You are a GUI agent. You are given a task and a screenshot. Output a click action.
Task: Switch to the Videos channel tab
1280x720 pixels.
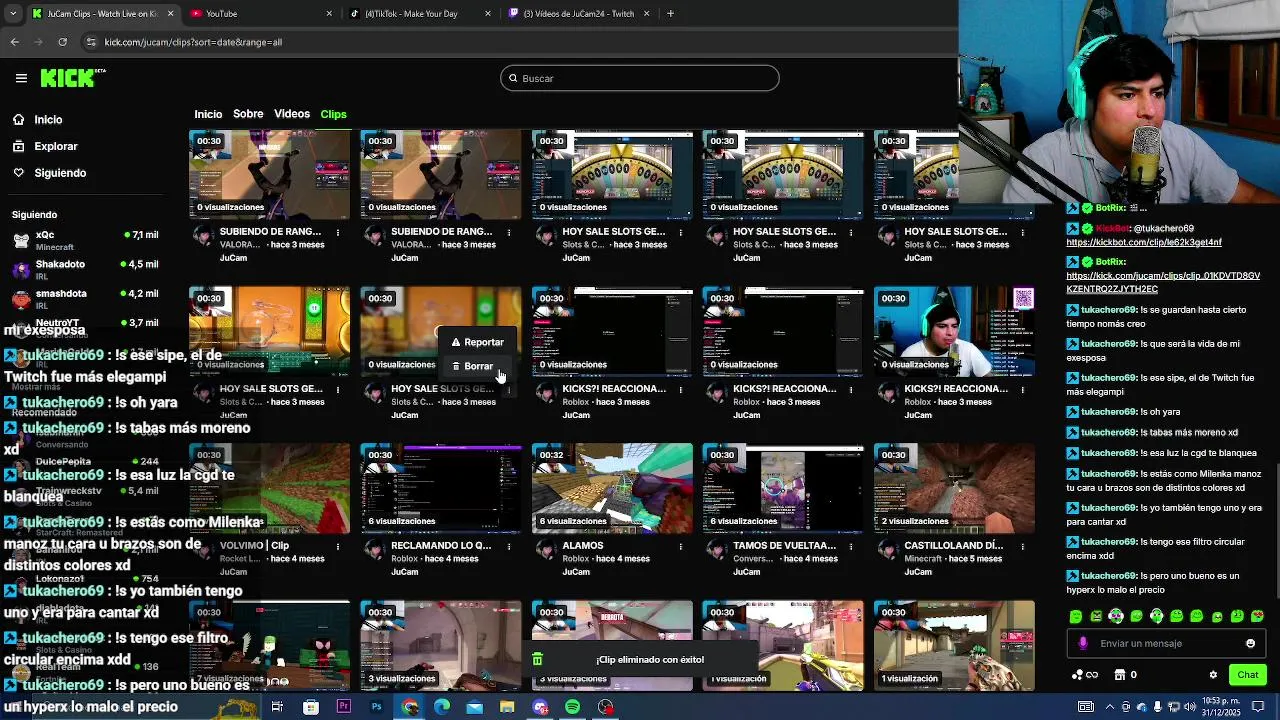[292, 114]
